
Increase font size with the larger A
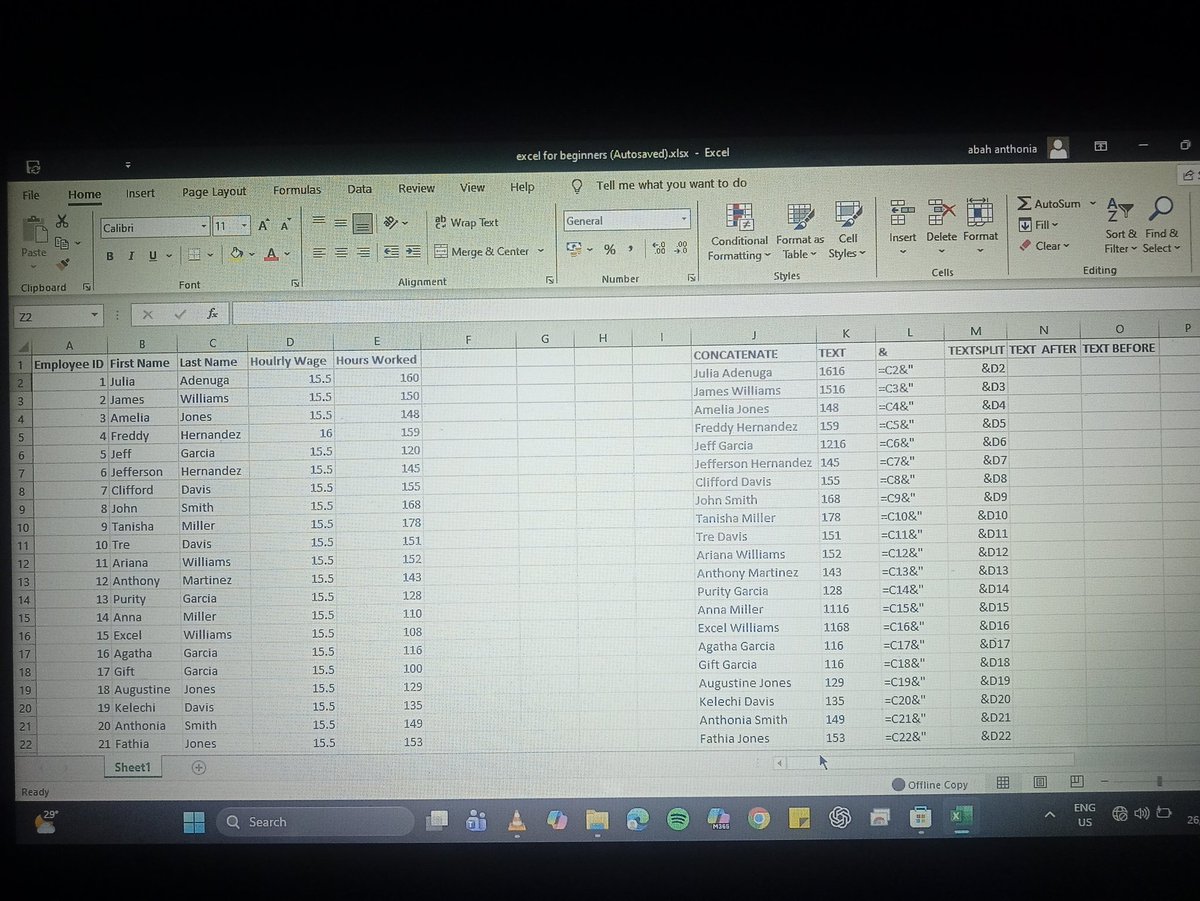(x=264, y=226)
